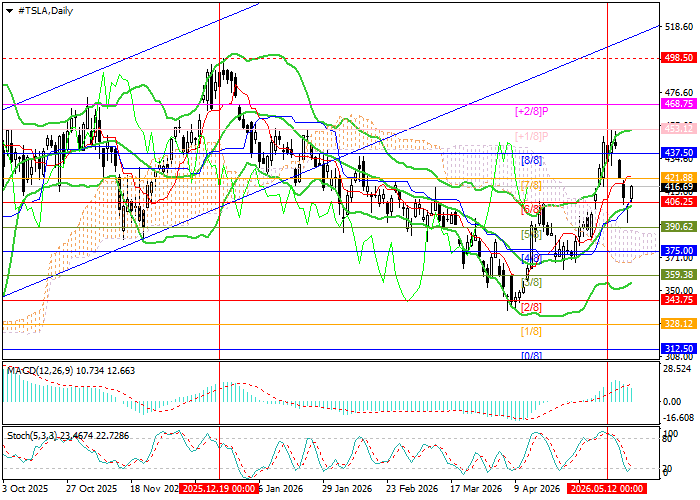Select the 498.50 red price label
700x500 pixels.
(x=678, y=58)
